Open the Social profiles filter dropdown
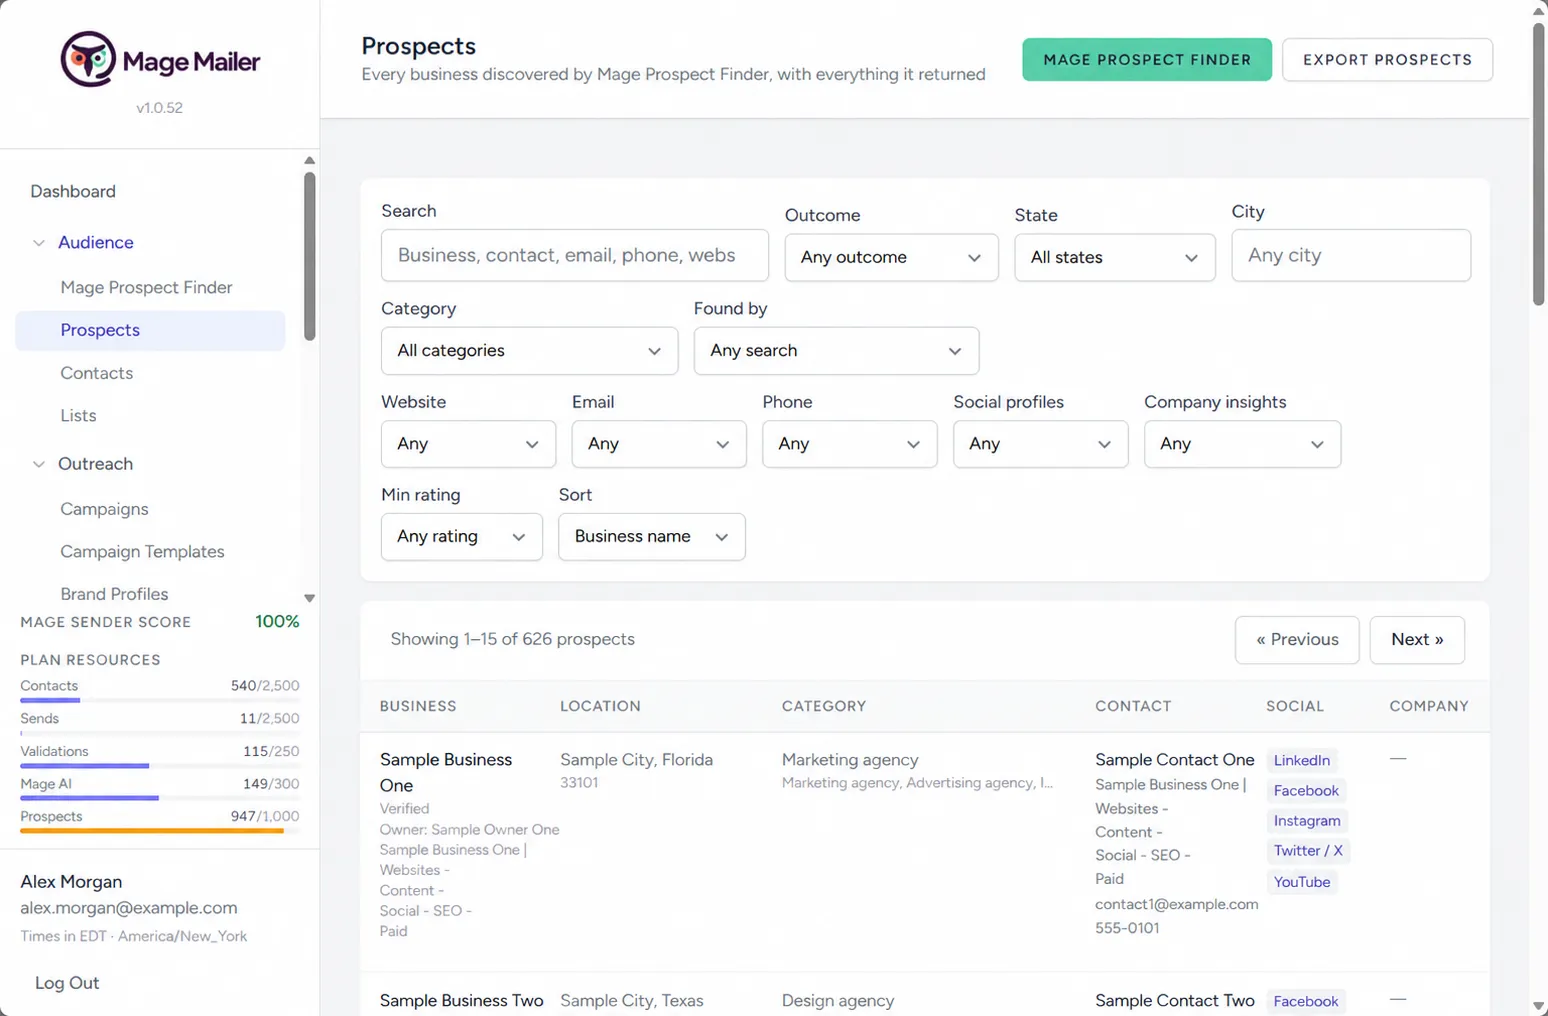The image size is (1548, 1016). [x=1040, y=444]
